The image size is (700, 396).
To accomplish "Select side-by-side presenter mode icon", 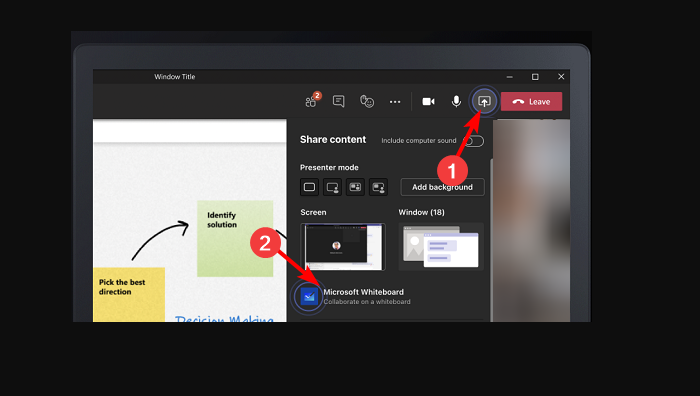I will [x=355, y=187].
